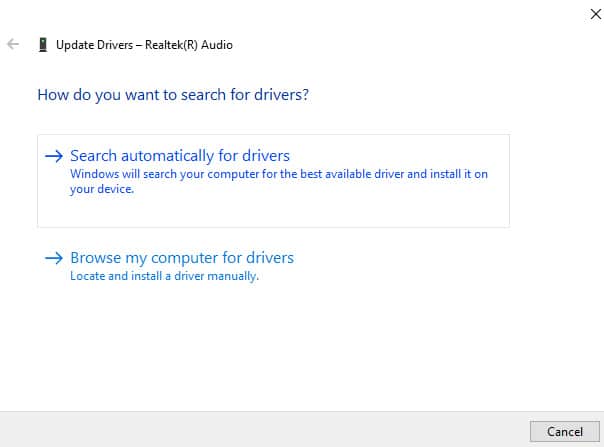Select "Search automatically for drivers" option
This screenshot has height=447, width=604.
click(180, 156)
